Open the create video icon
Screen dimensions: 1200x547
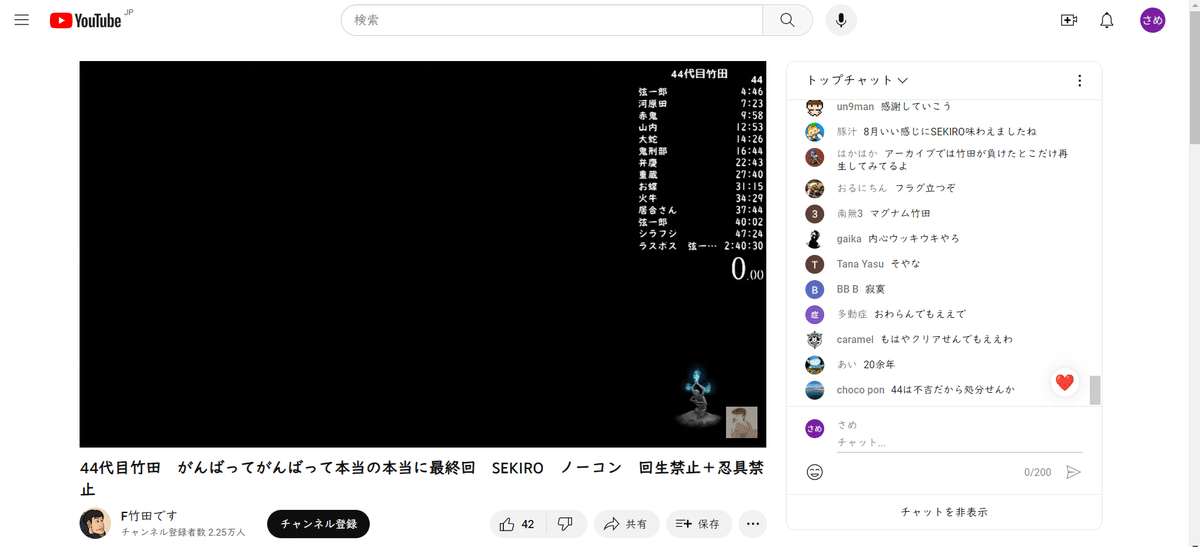pyautogui.click(x=1068, y=20)
